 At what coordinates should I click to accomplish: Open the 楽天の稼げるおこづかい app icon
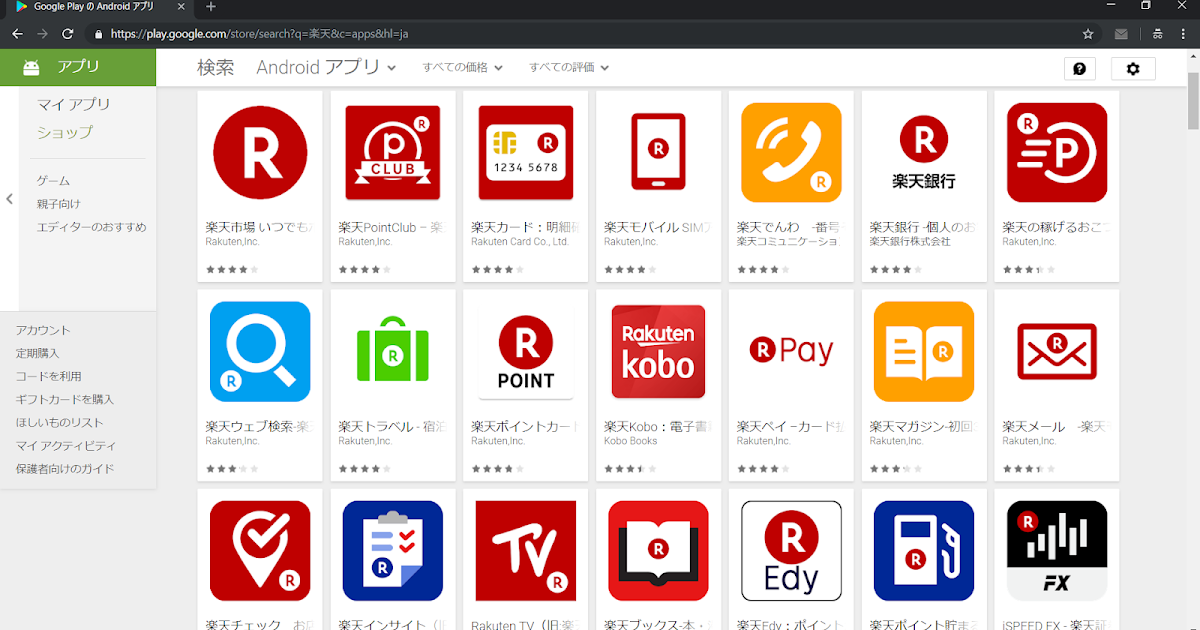tap(1057, 152)
